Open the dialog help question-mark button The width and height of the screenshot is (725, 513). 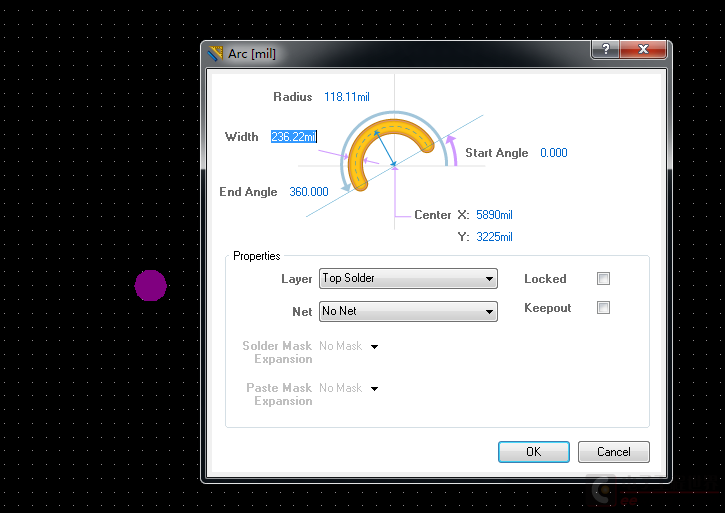click(x=605, y=49)
